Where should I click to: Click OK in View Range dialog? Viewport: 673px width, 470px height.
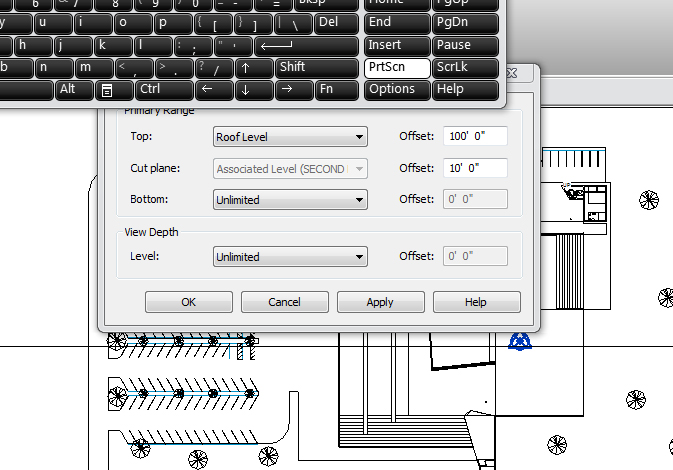pyautogui.click(x=188, y=302)
